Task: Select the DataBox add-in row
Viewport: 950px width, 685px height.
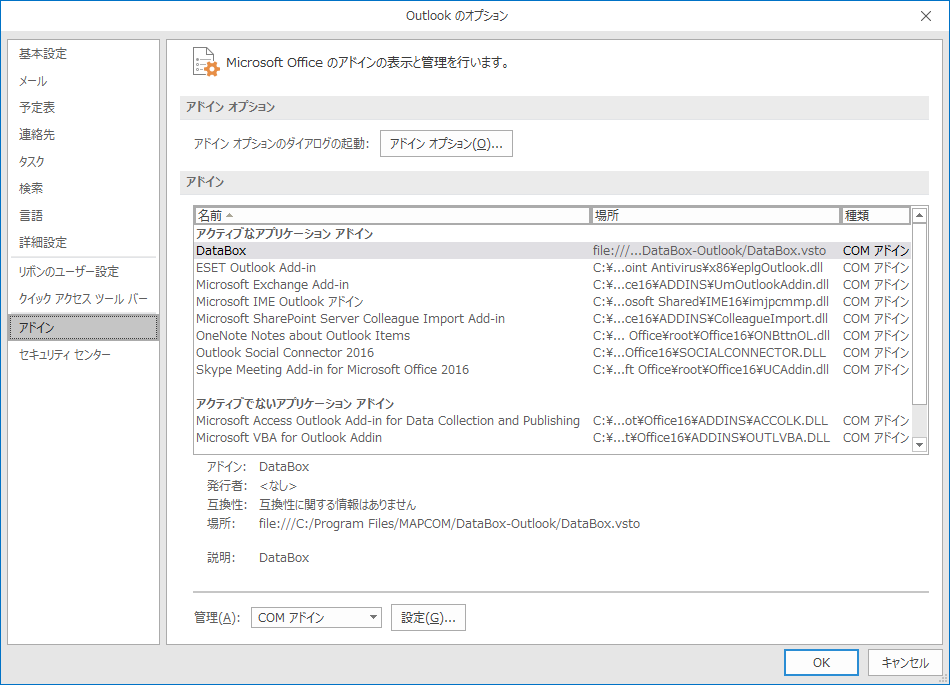Action: (x=552, y=251)
